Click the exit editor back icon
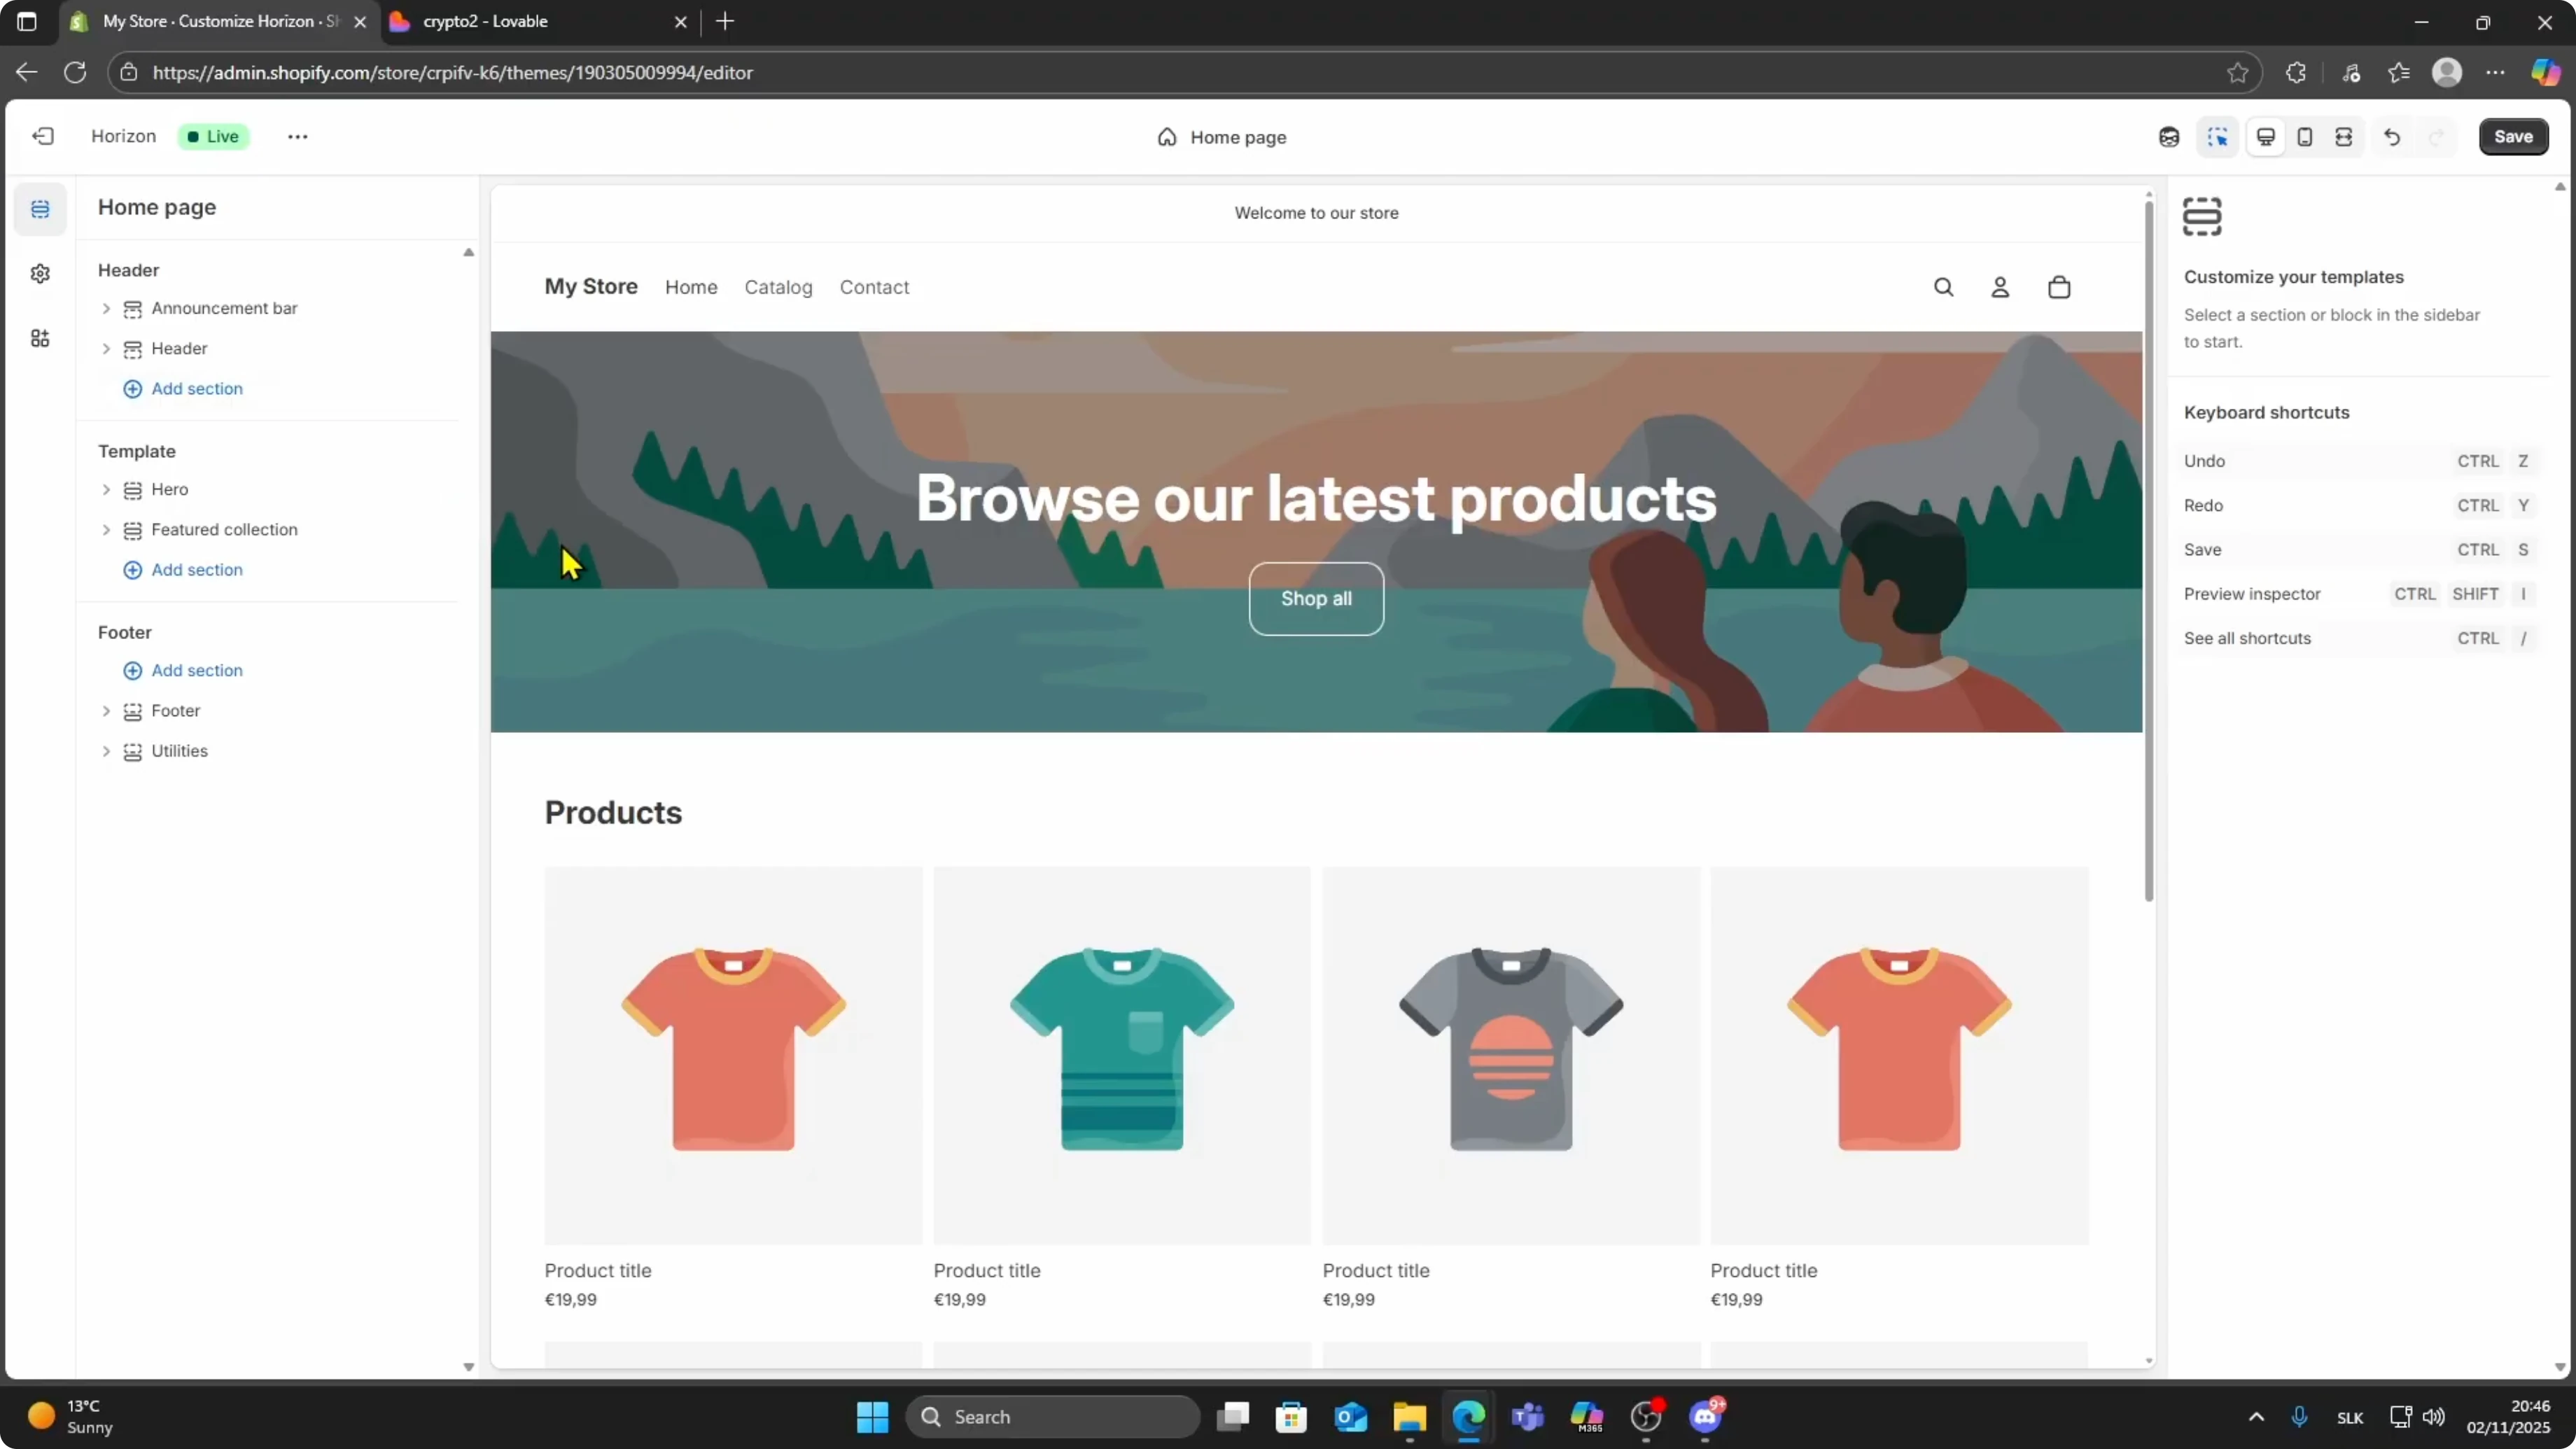2576x1449 pixels. (x=43, y=136)
